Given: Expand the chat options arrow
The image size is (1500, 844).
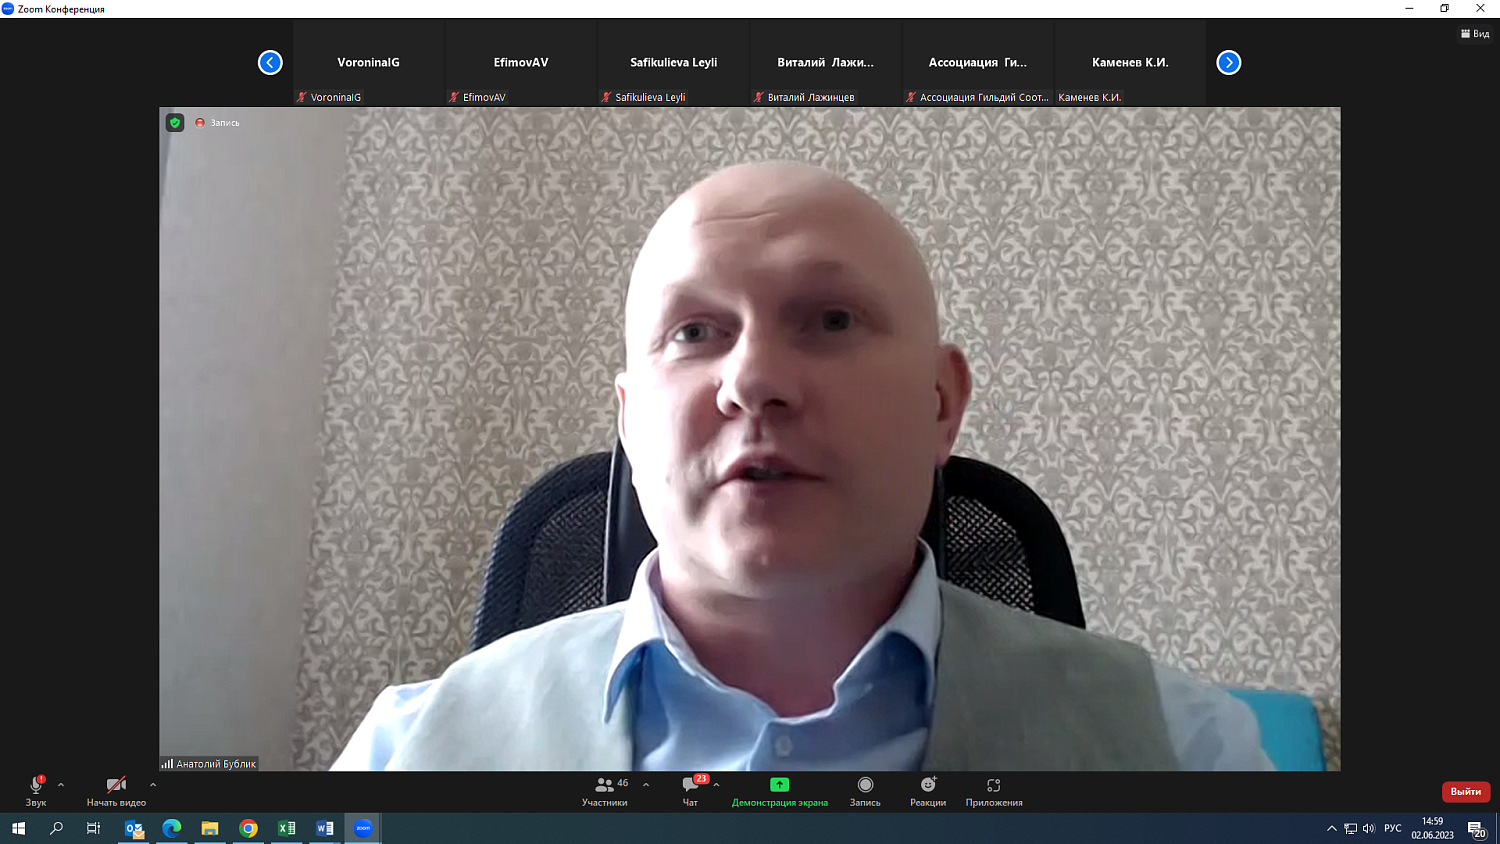Looking at the screenshot, I should coord(717,785).
